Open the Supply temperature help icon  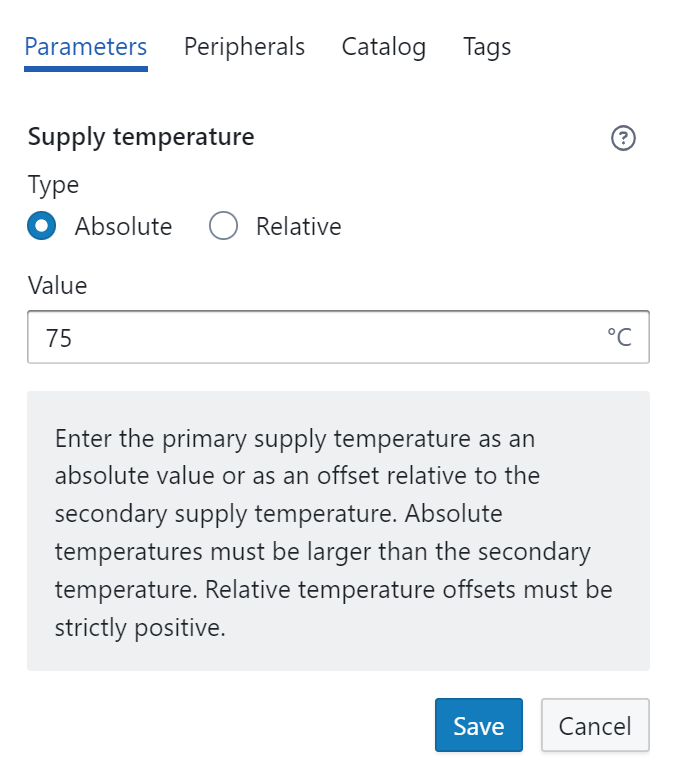point(623,138)
